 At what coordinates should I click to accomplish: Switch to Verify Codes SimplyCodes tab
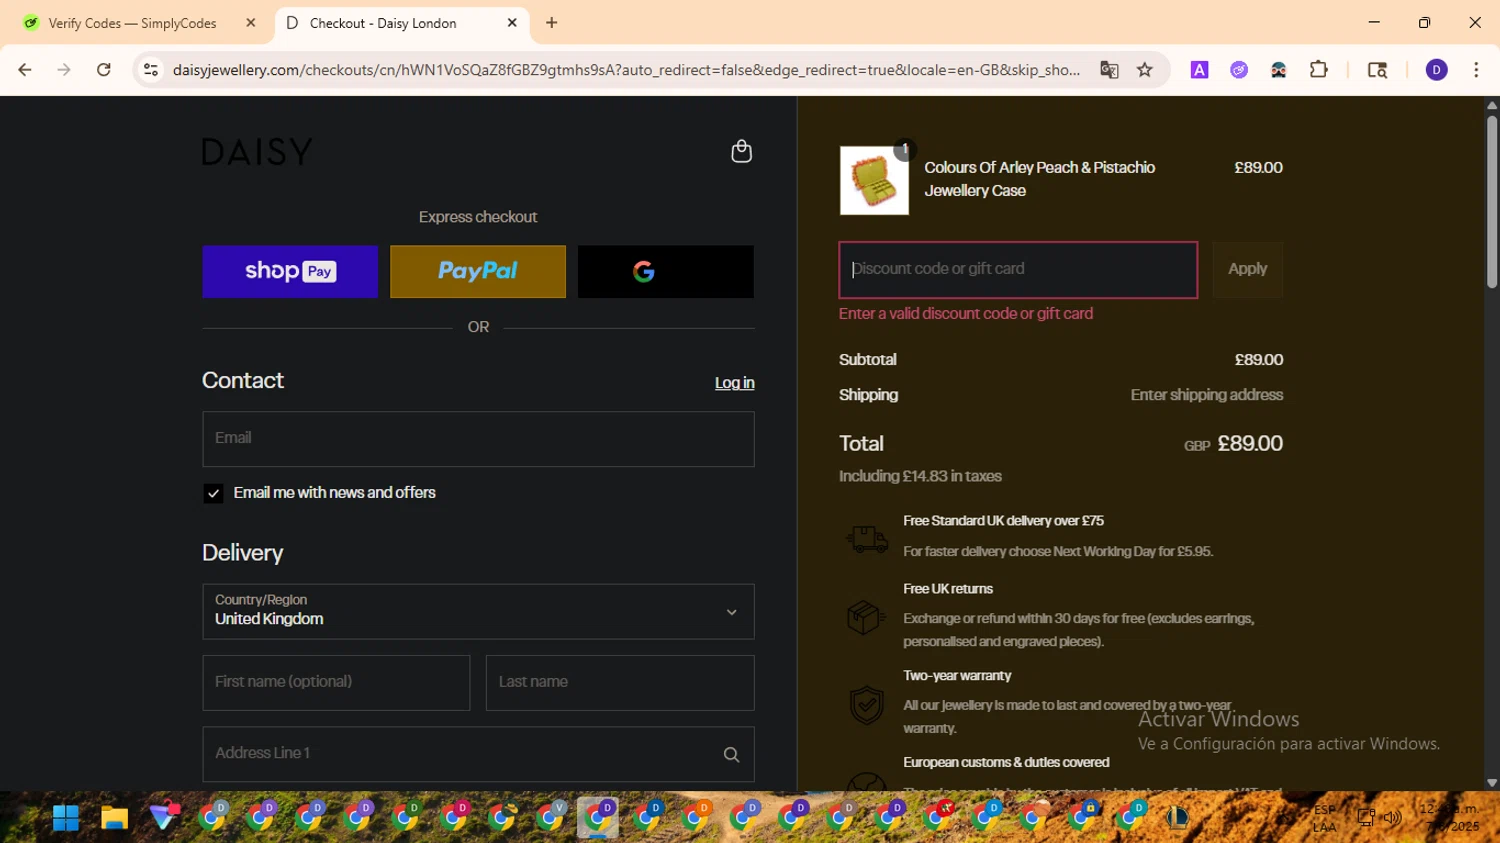132,23
